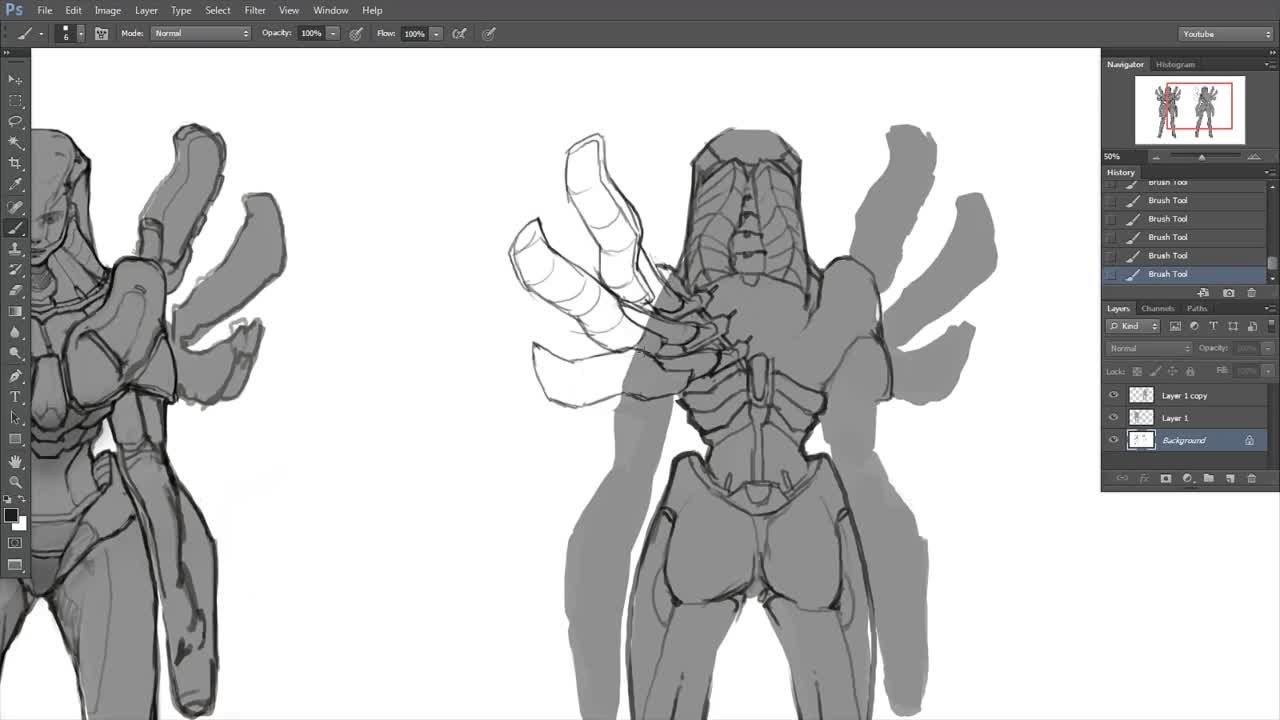Delete current state in History panel
The height and width of the screenshot is (720, 1280).
(1251, 293)
